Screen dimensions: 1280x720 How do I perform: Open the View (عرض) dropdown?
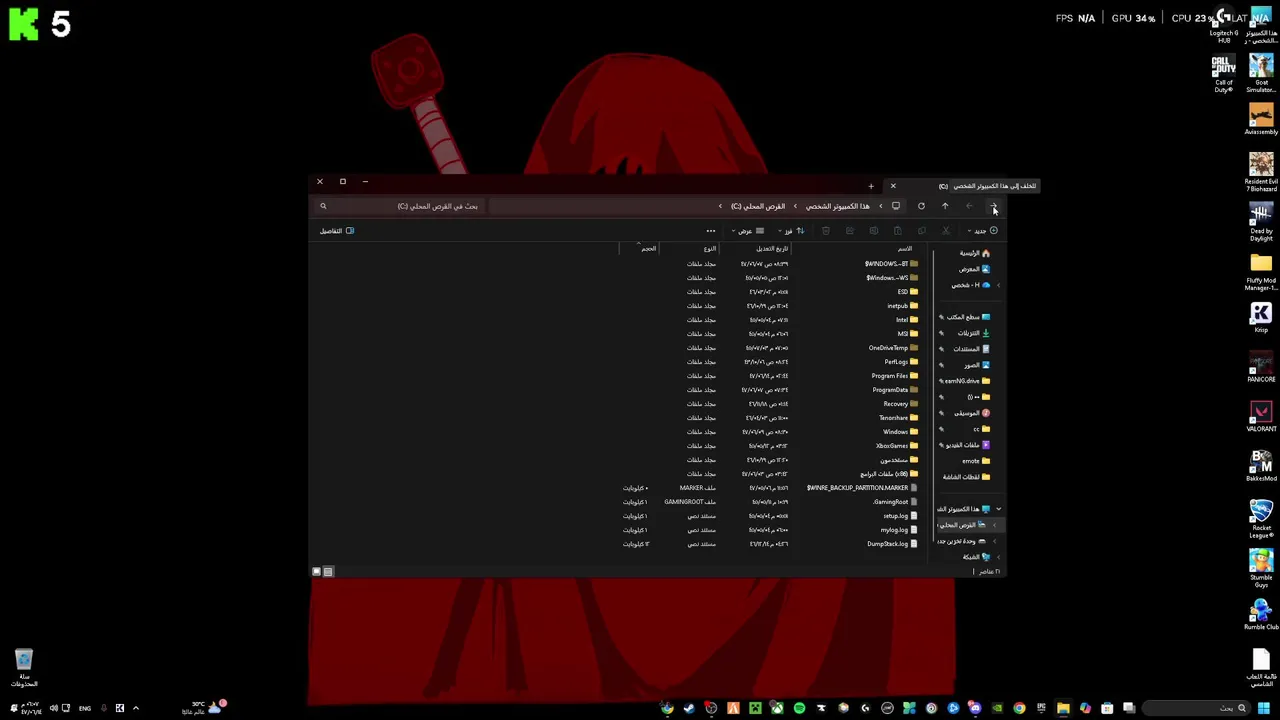(x=748, y=231)
